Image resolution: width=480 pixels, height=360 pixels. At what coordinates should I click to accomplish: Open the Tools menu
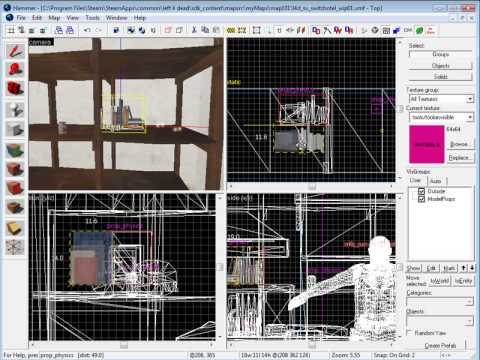[92, 18]
